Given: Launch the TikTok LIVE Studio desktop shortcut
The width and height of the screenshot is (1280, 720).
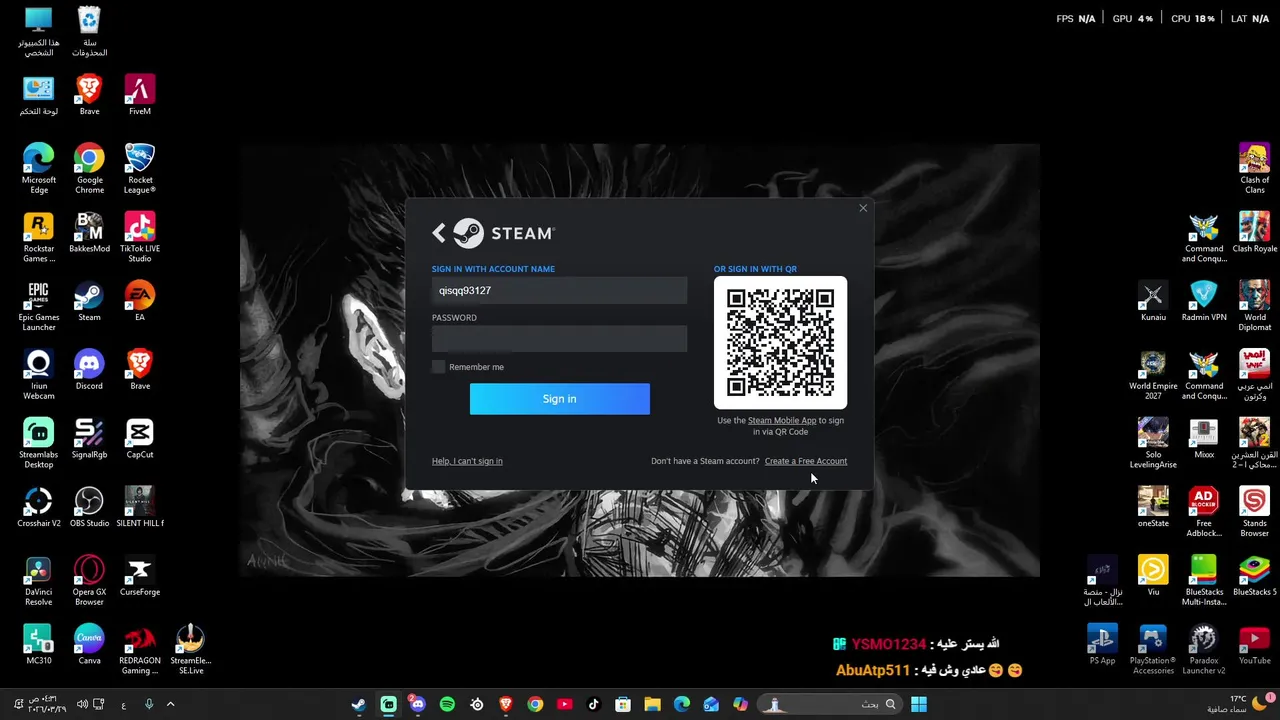Looking at the screenshot, I should click(140, 237).
